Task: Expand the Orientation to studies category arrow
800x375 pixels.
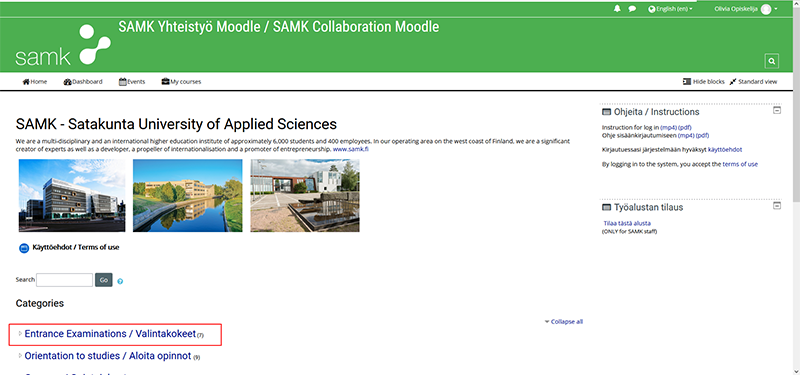Action: click(20, 356)
